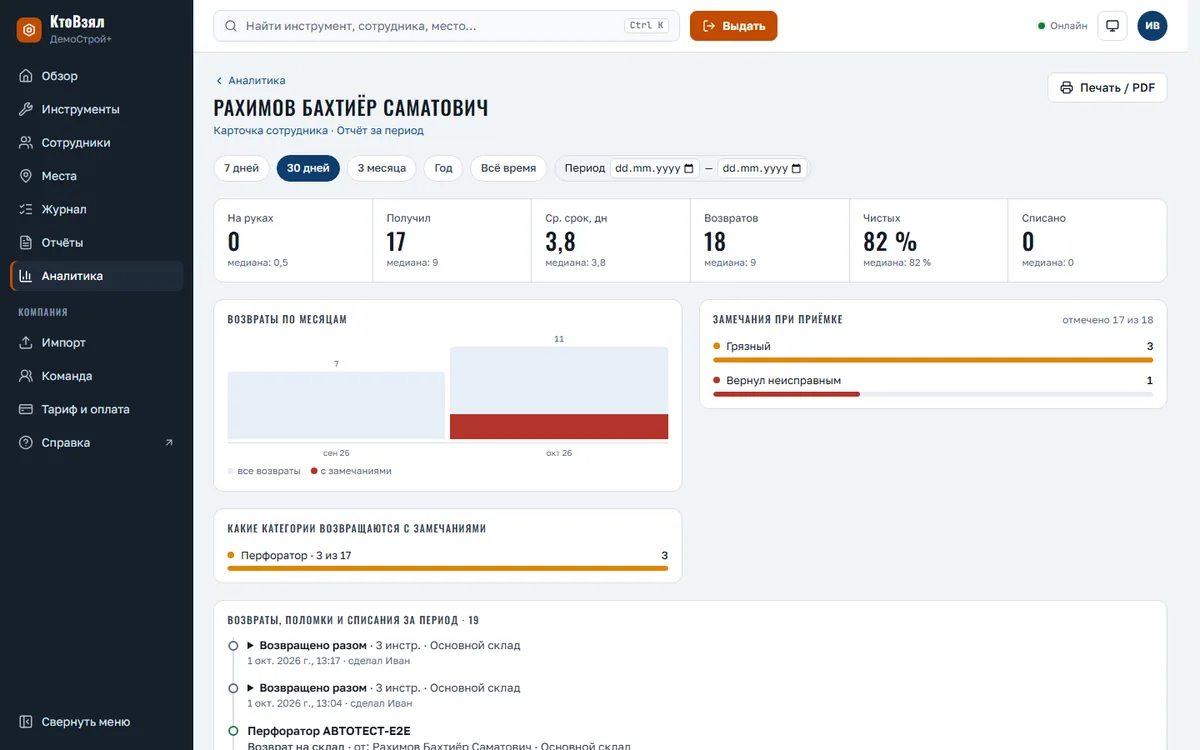
Task: Click the ИВ user avatar
Action: [1152, 26]
